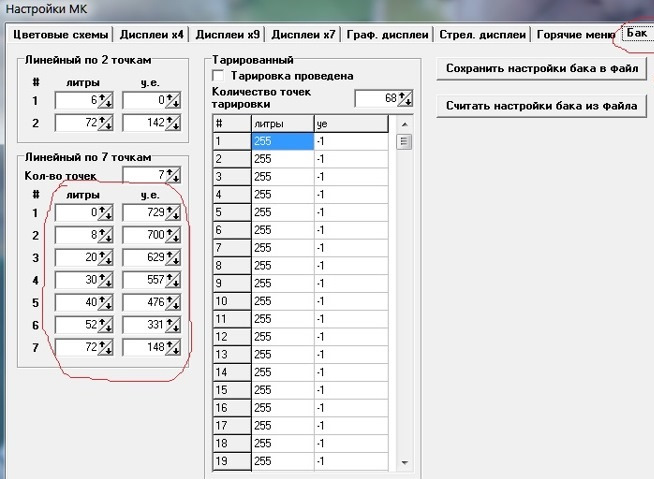This screenshot has width=654, height=479.
Task: Click the 2-point row 2 у.е. spinner showing 142
Action: pos(173,123)
